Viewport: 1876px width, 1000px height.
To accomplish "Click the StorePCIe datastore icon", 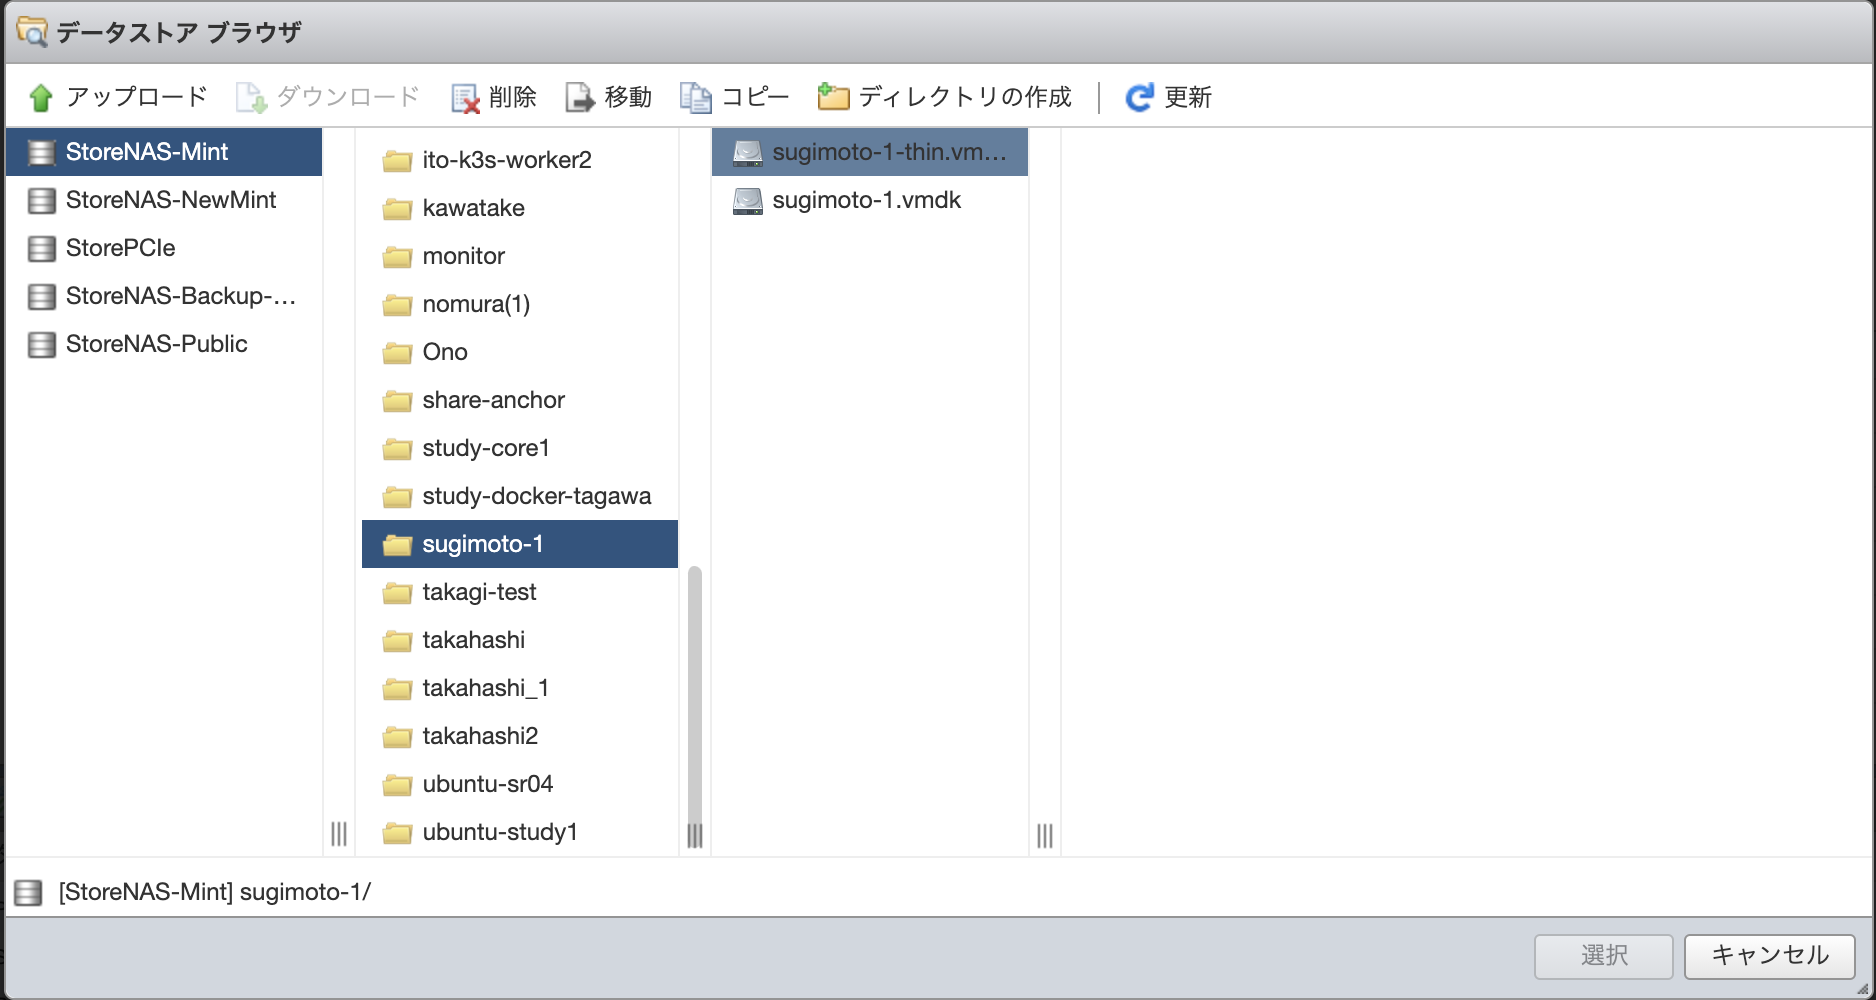I will coord(42,249).
